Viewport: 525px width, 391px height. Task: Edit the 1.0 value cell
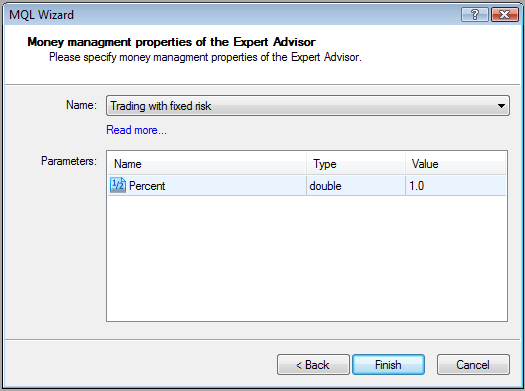pos(455,186)
